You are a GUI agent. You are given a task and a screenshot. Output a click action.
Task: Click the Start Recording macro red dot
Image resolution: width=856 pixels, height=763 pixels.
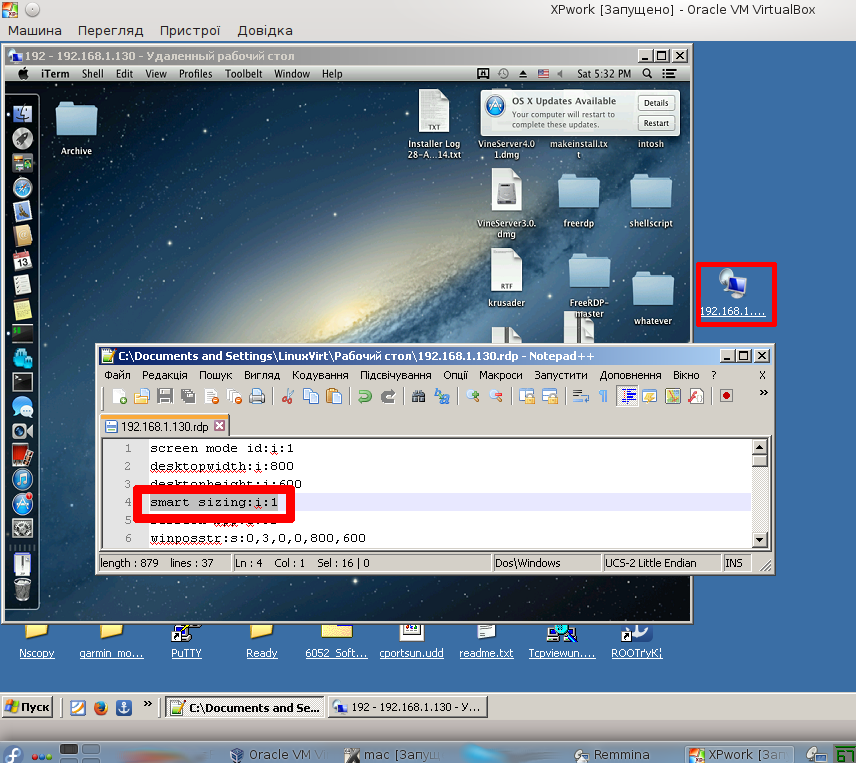(x=726, y=396)
